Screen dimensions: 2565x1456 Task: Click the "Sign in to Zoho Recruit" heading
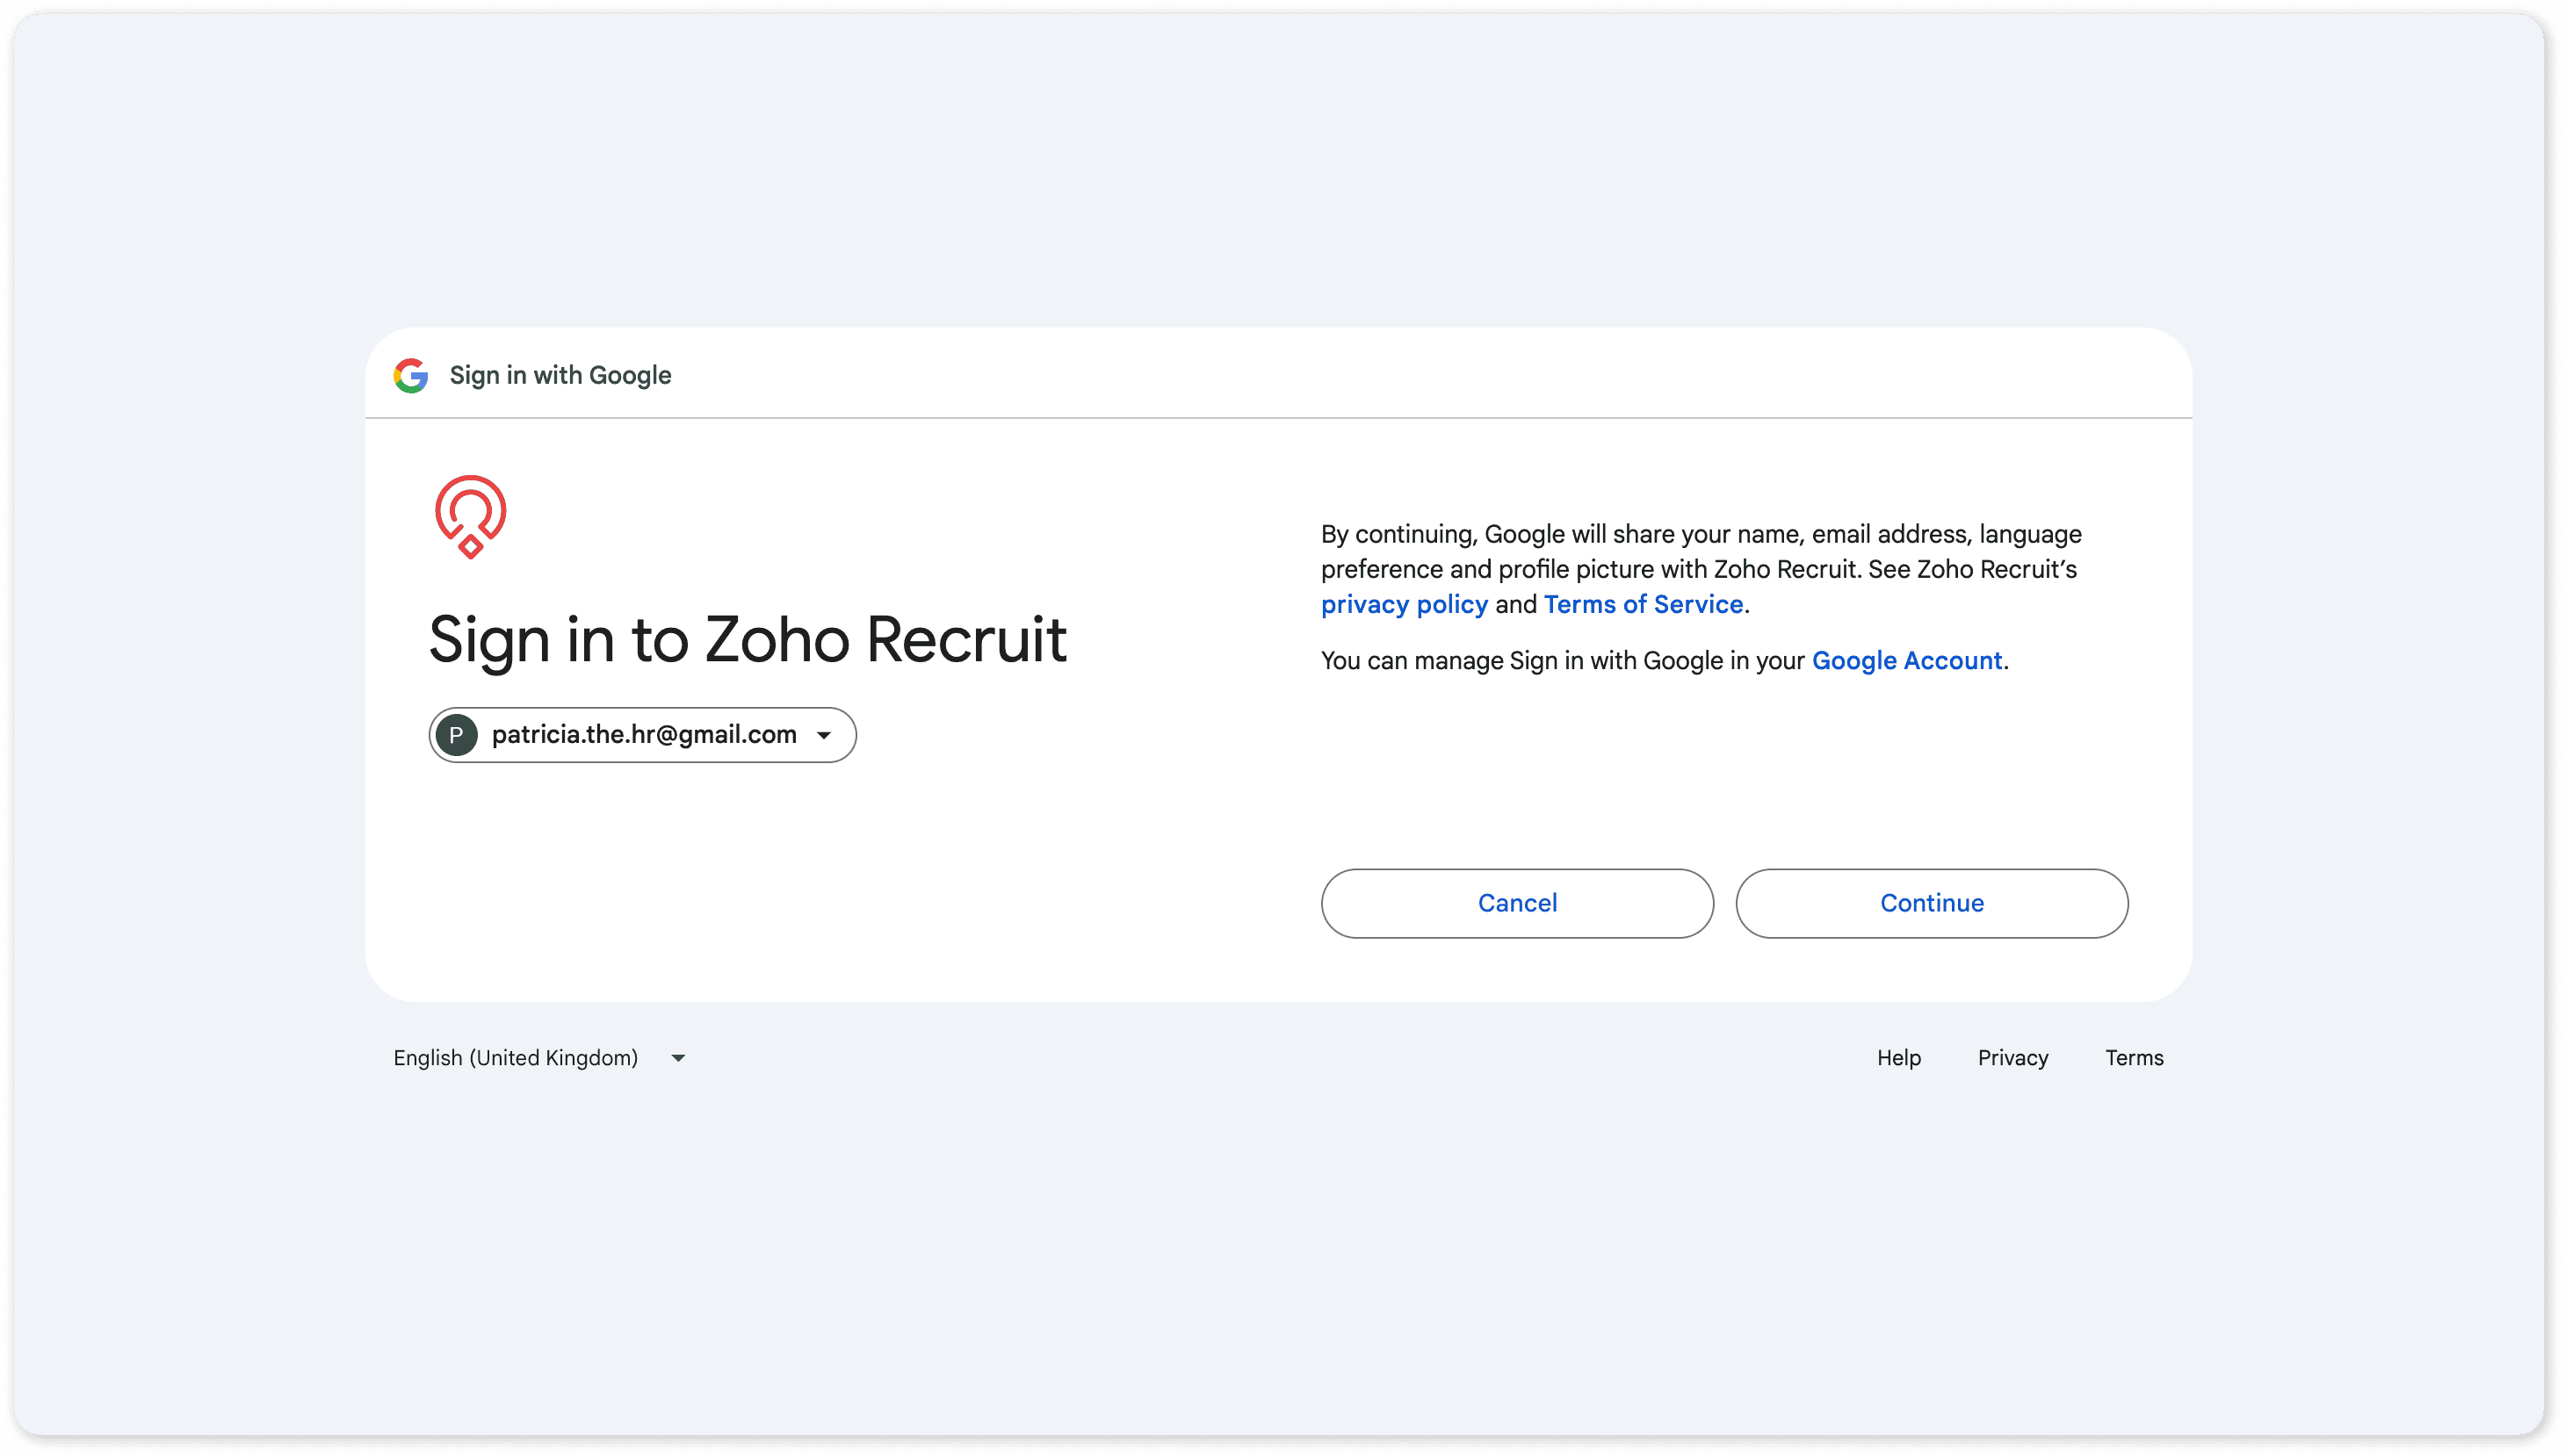click(747, 640)
